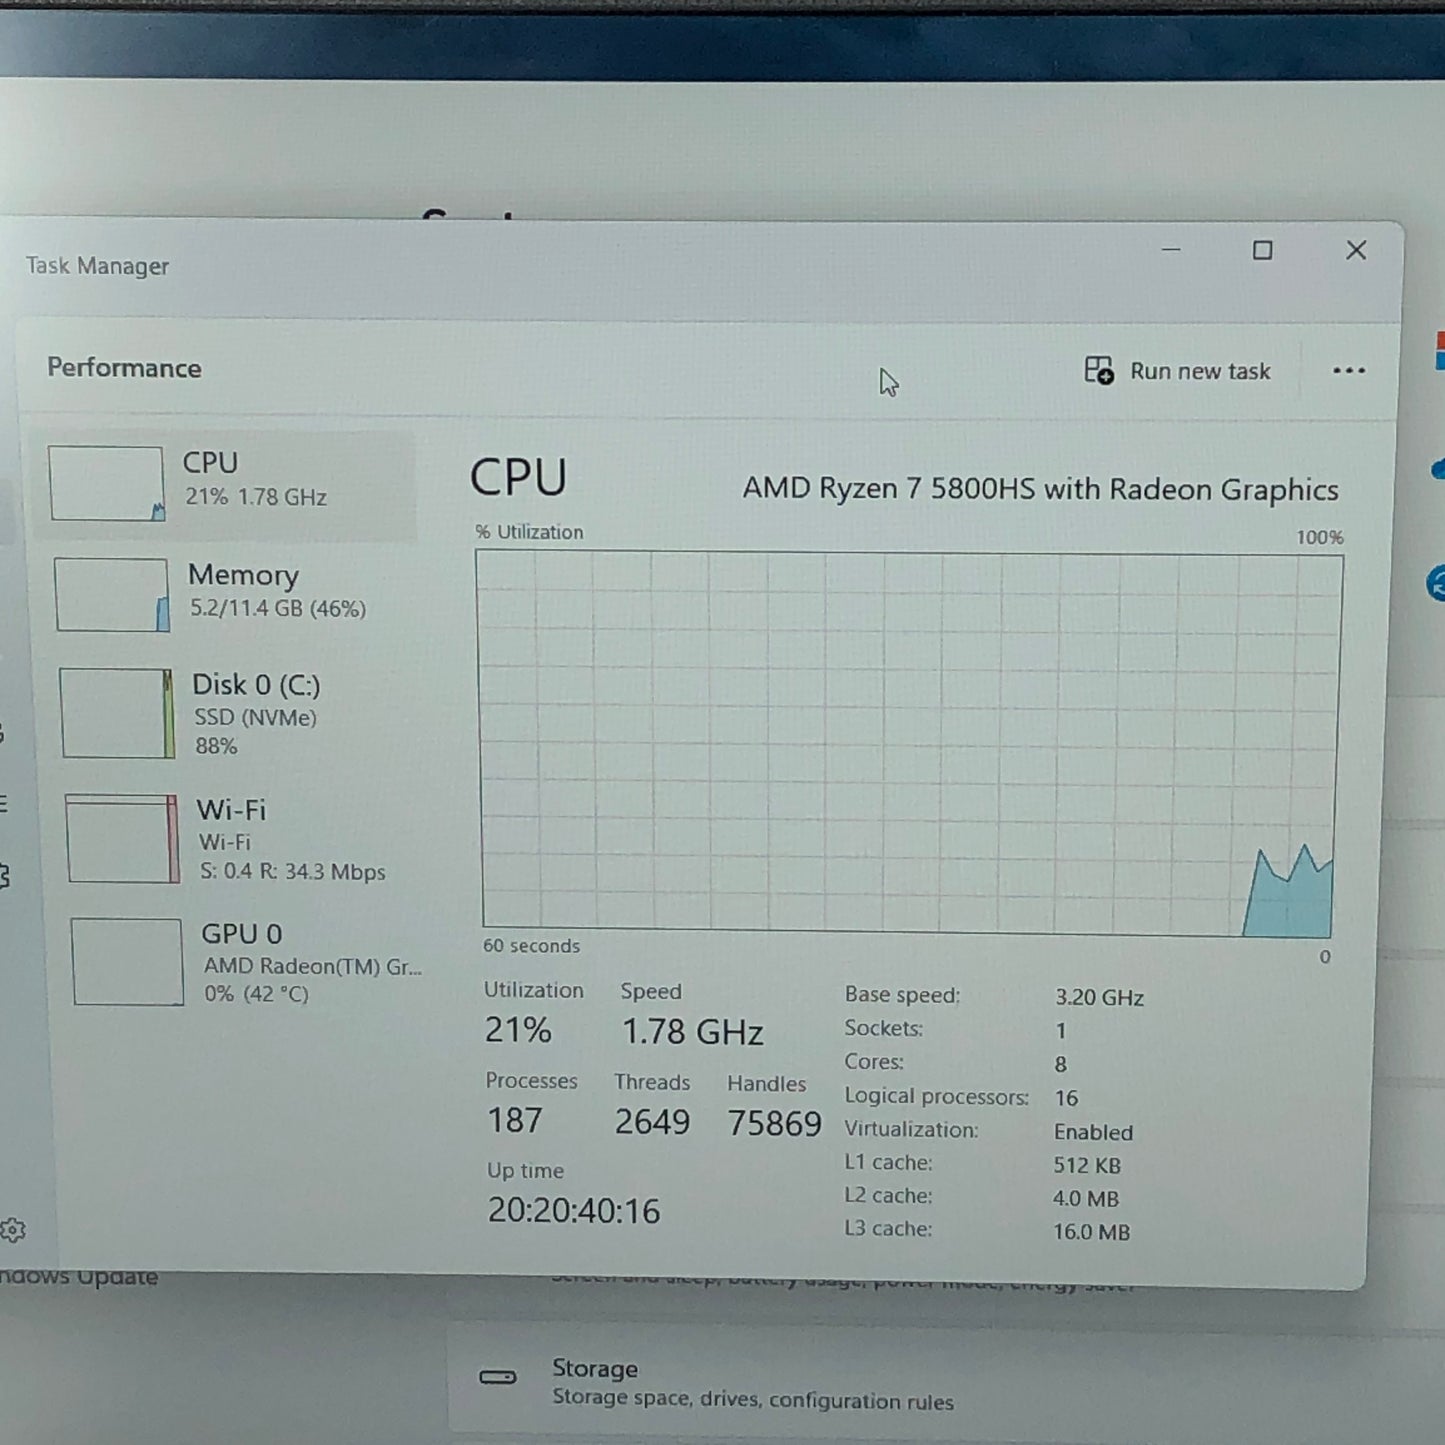Select the CPU performance item
The height and width of the screenshot is (1445, 1445).
[x=226, y=485]
